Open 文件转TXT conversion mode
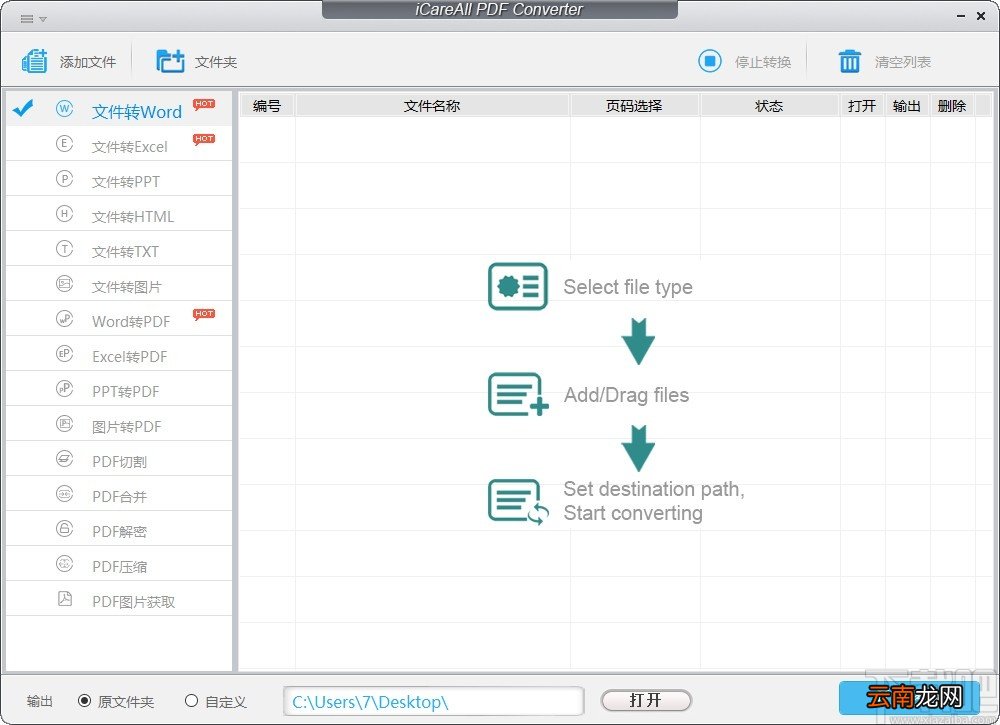1000x725 pixels. (x=119, y=249)
